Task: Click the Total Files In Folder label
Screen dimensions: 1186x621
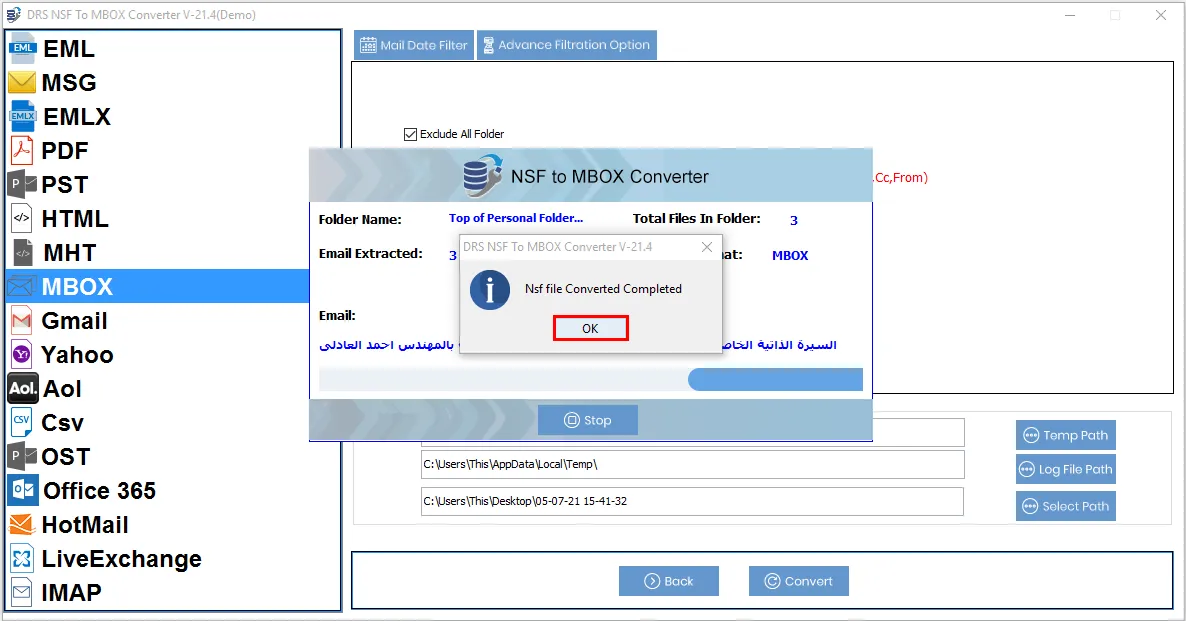Action: click(697, 219)
